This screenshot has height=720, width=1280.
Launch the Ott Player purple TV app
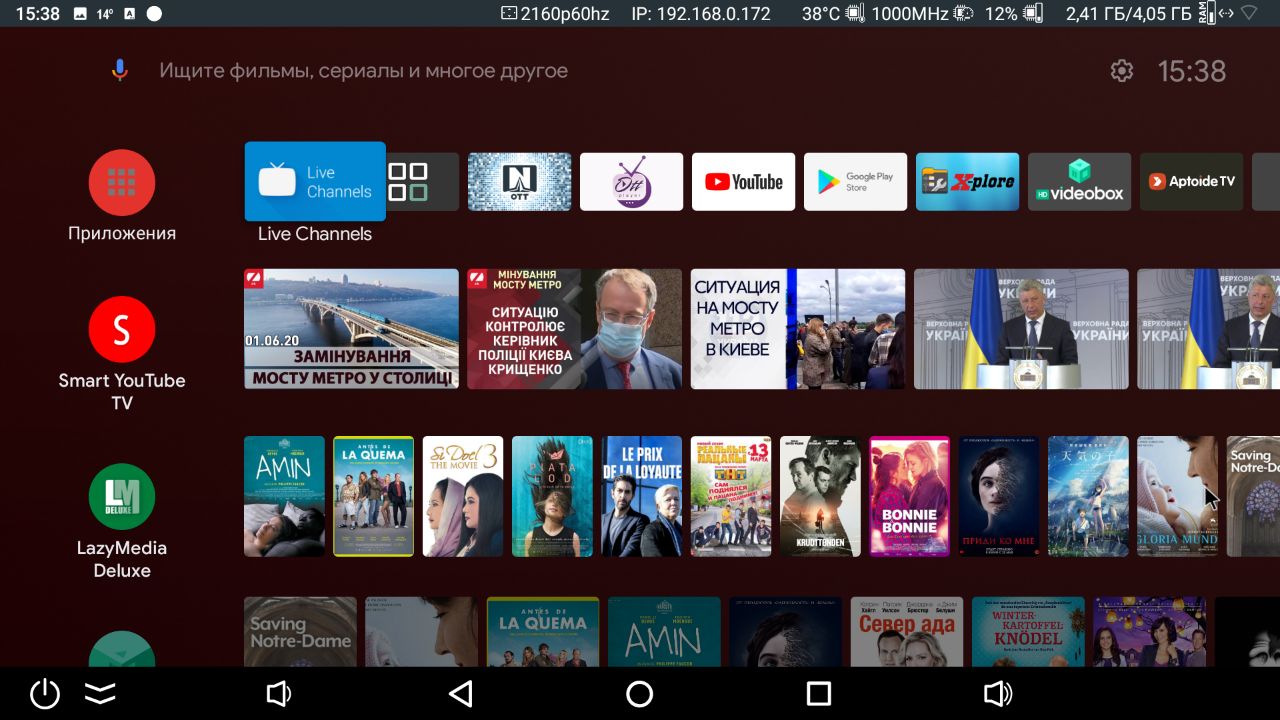632,182
